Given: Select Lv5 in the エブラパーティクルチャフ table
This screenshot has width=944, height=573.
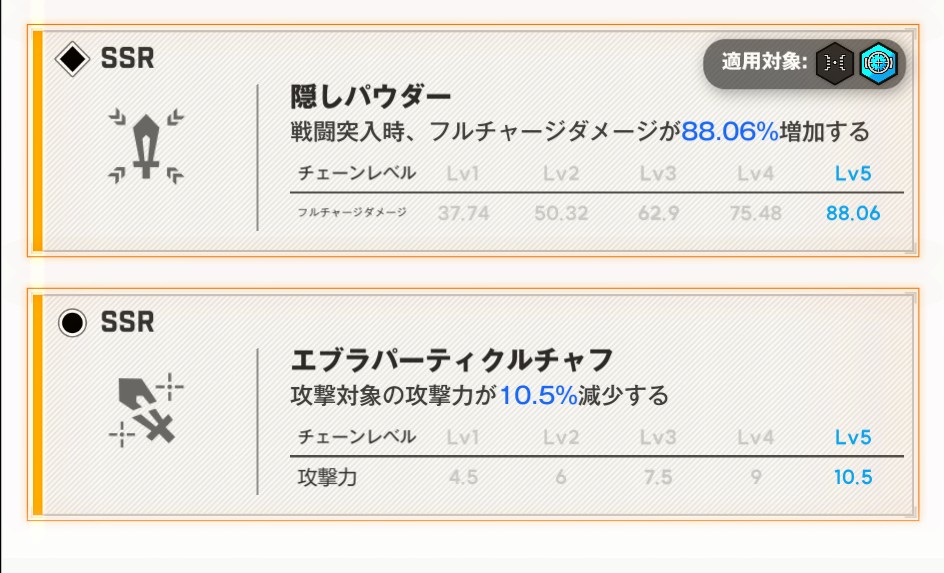Looking at the screenshot, I should [x=853, y=437].
